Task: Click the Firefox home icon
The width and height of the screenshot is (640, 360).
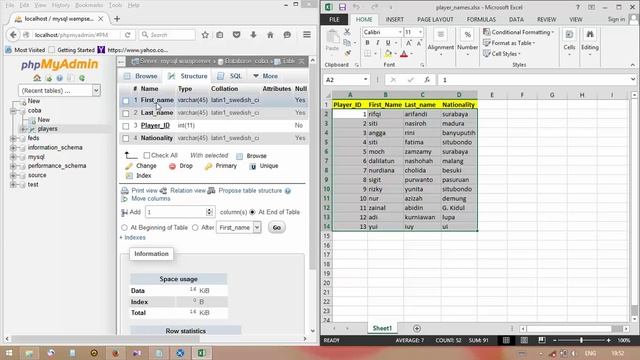Action: tap(270, 35)
